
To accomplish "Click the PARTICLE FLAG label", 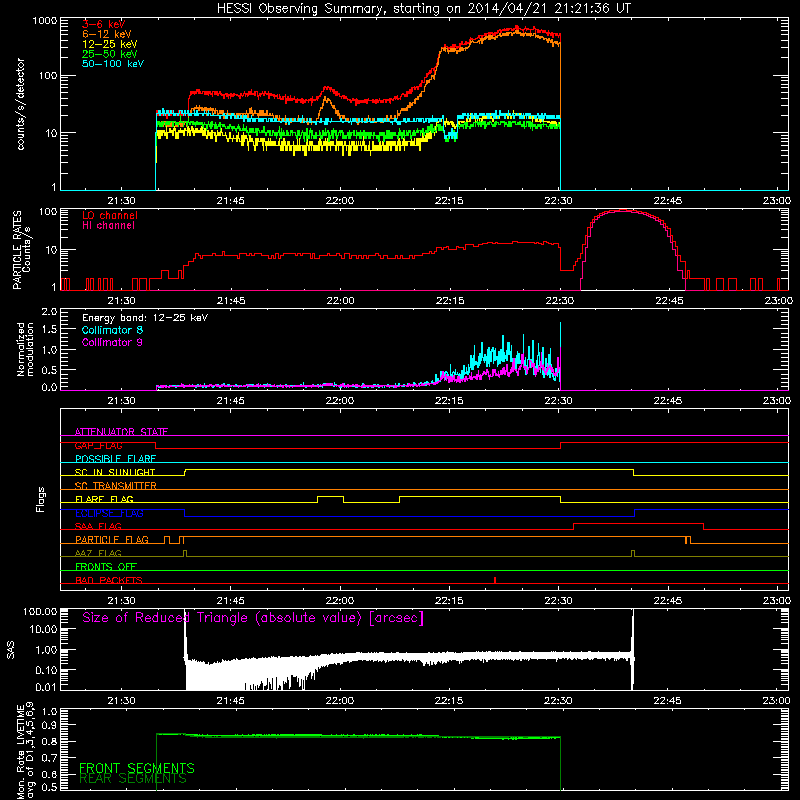I will [x=112, y=539].
